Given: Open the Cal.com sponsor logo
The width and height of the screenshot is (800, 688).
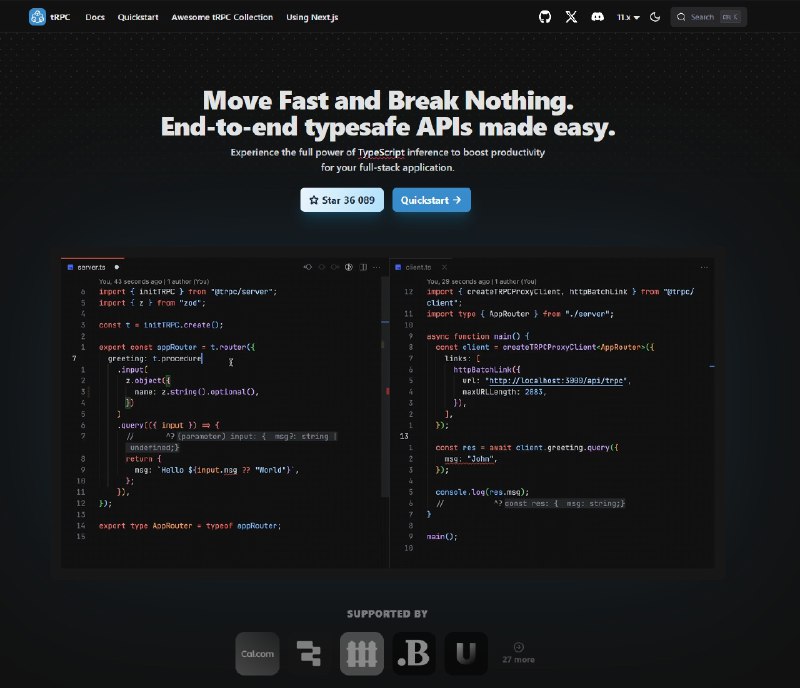Looking at the screenshot, I should pos(257,654).
